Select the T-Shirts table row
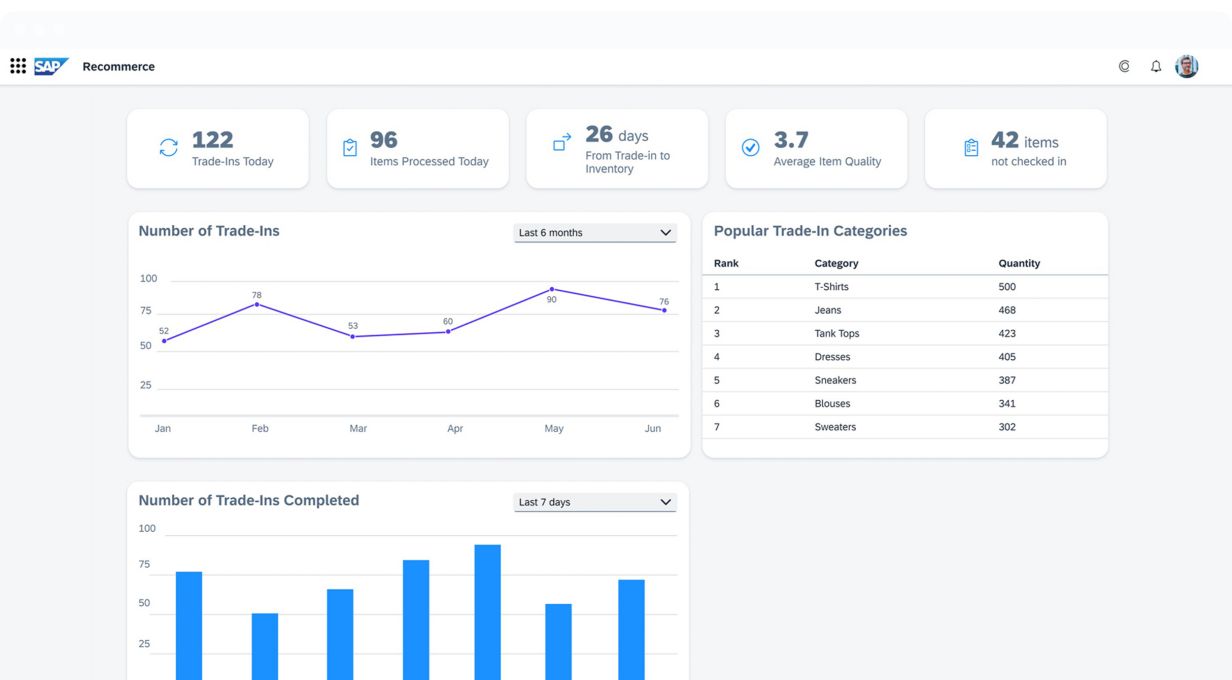Viewport: 1232px width, 680px height. [904, 287]
